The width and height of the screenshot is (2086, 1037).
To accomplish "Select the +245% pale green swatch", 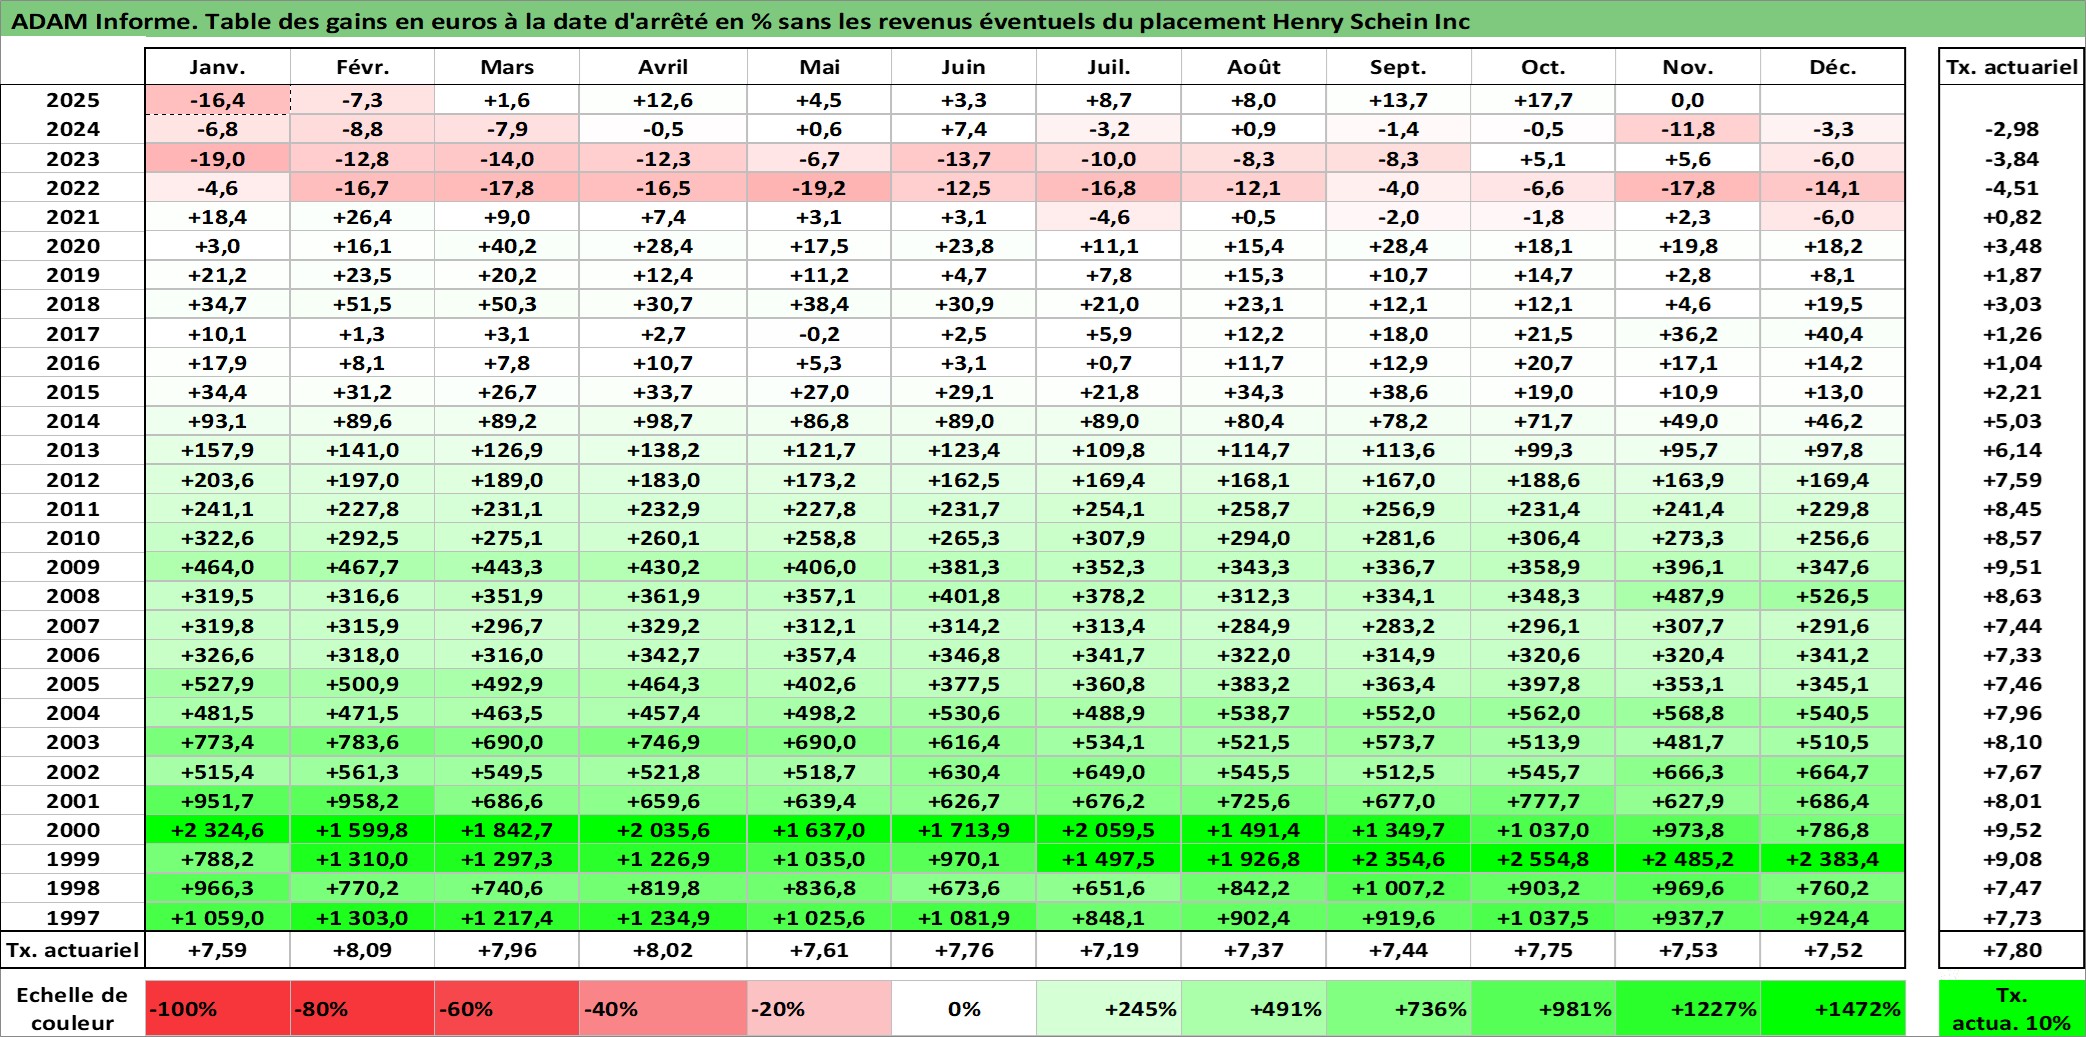I will coord(1109,1008).
